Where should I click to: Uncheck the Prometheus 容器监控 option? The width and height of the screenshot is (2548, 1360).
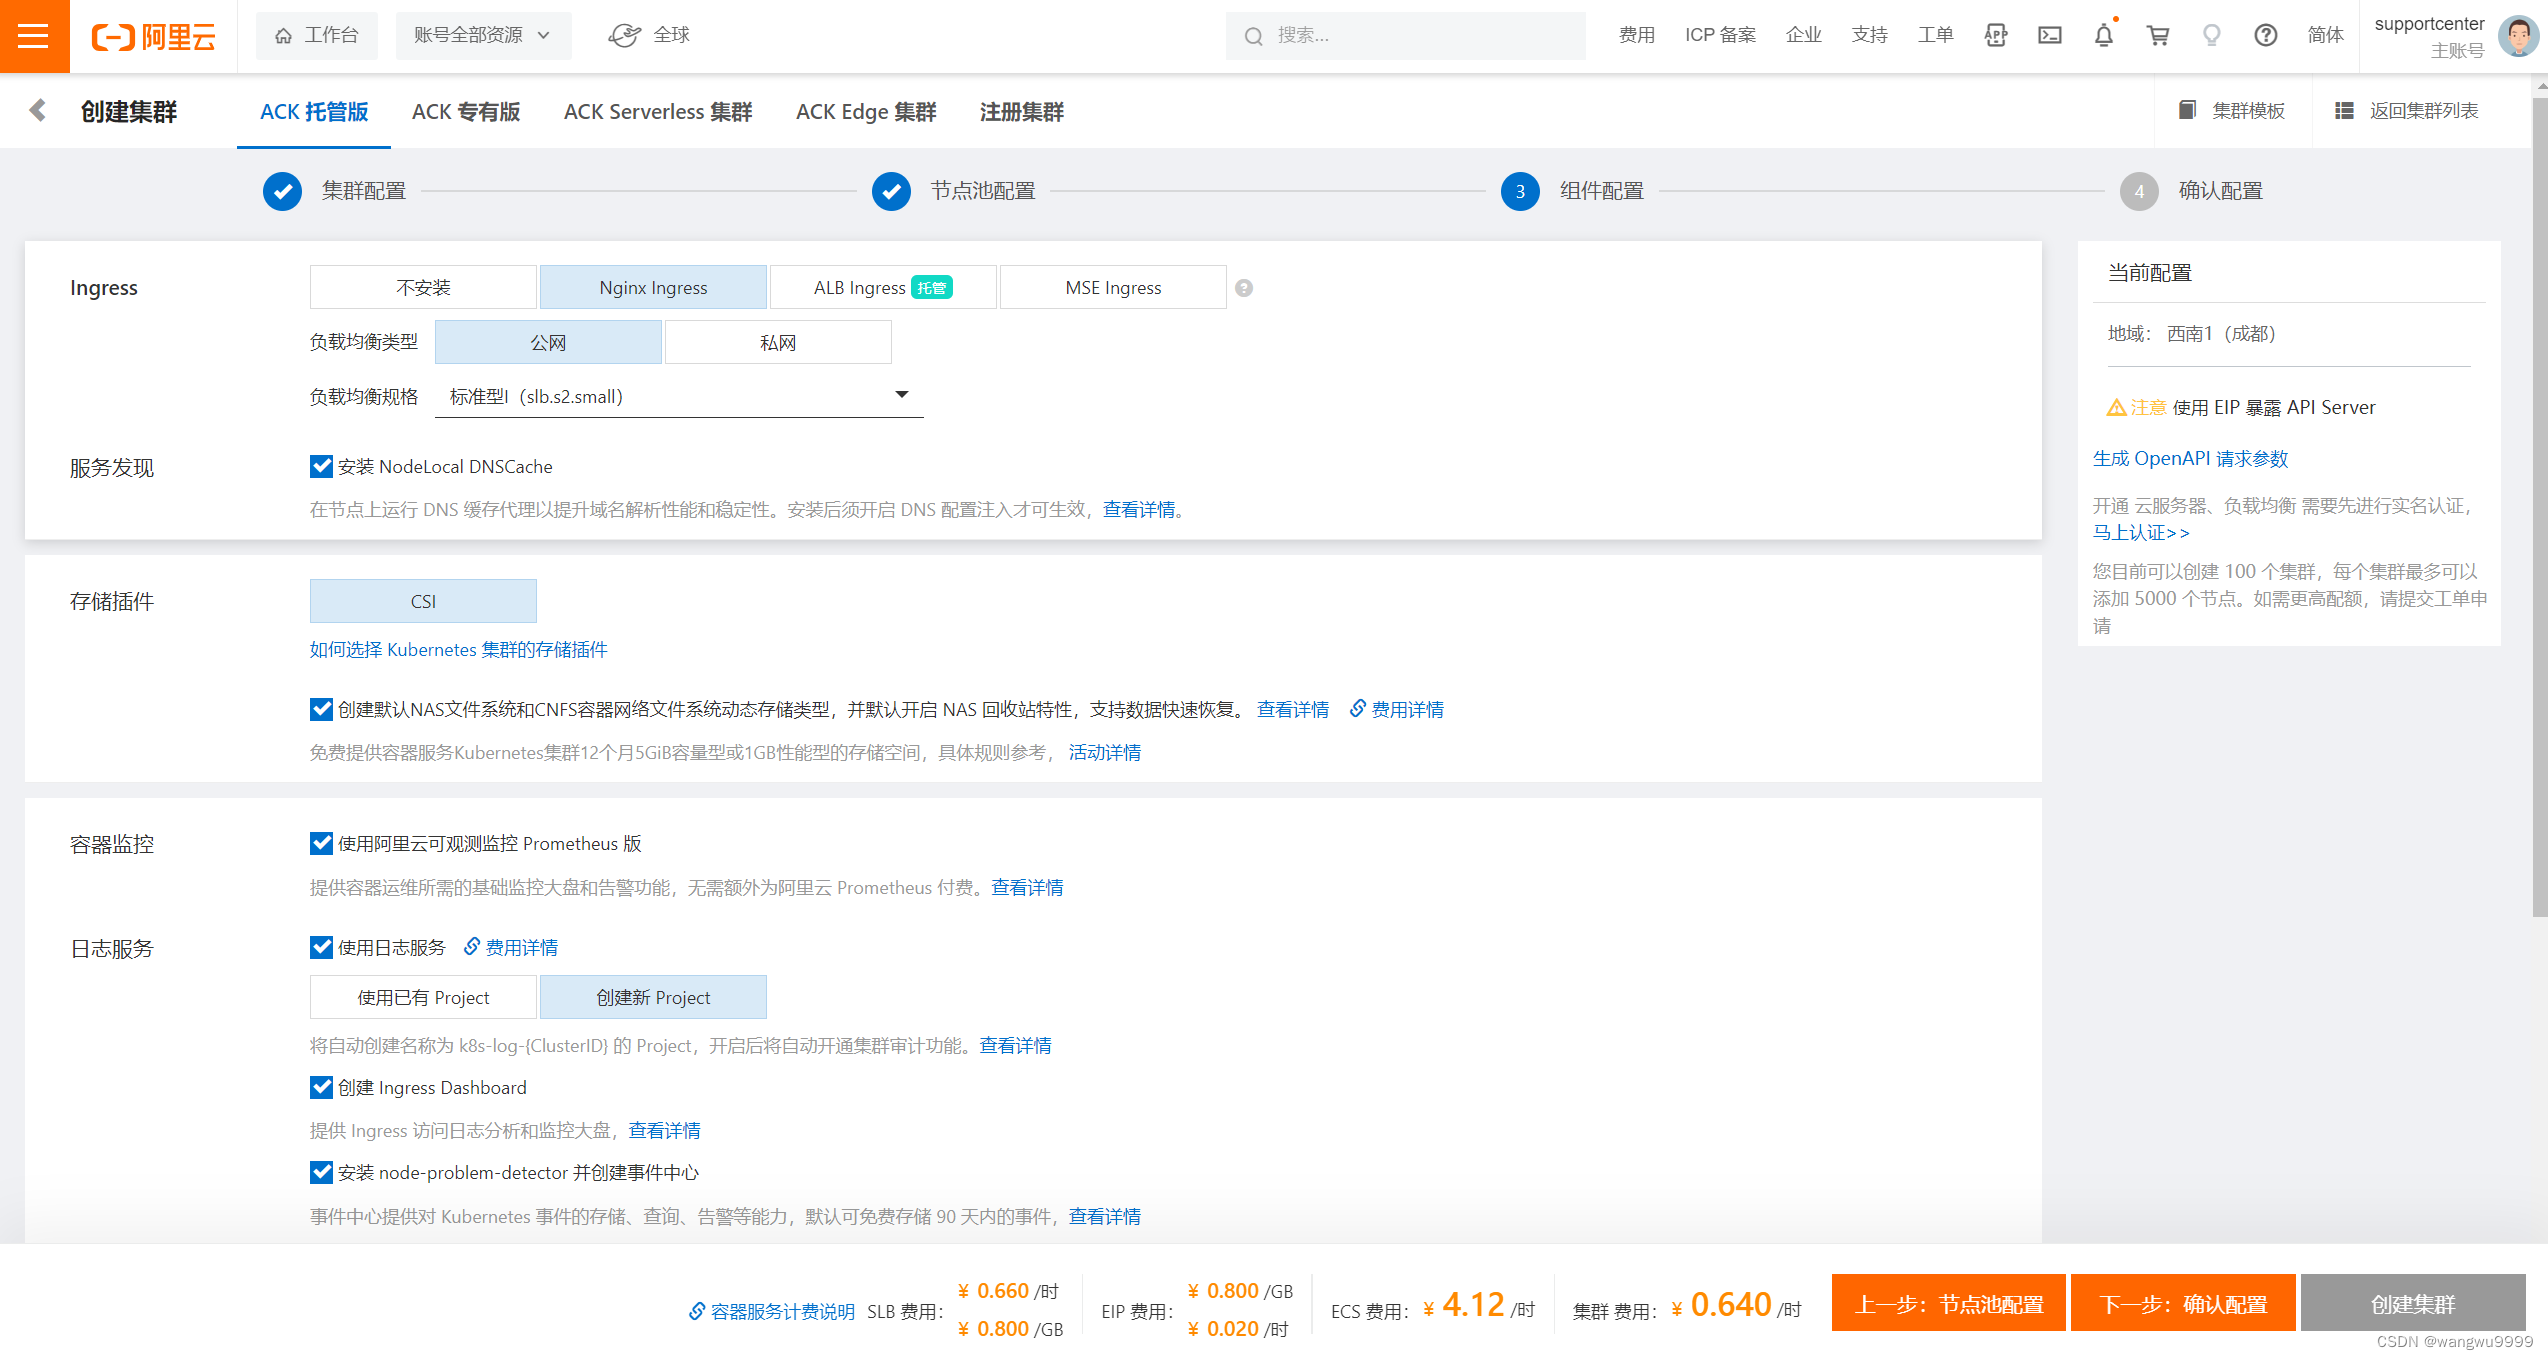[x=320, y=843]
